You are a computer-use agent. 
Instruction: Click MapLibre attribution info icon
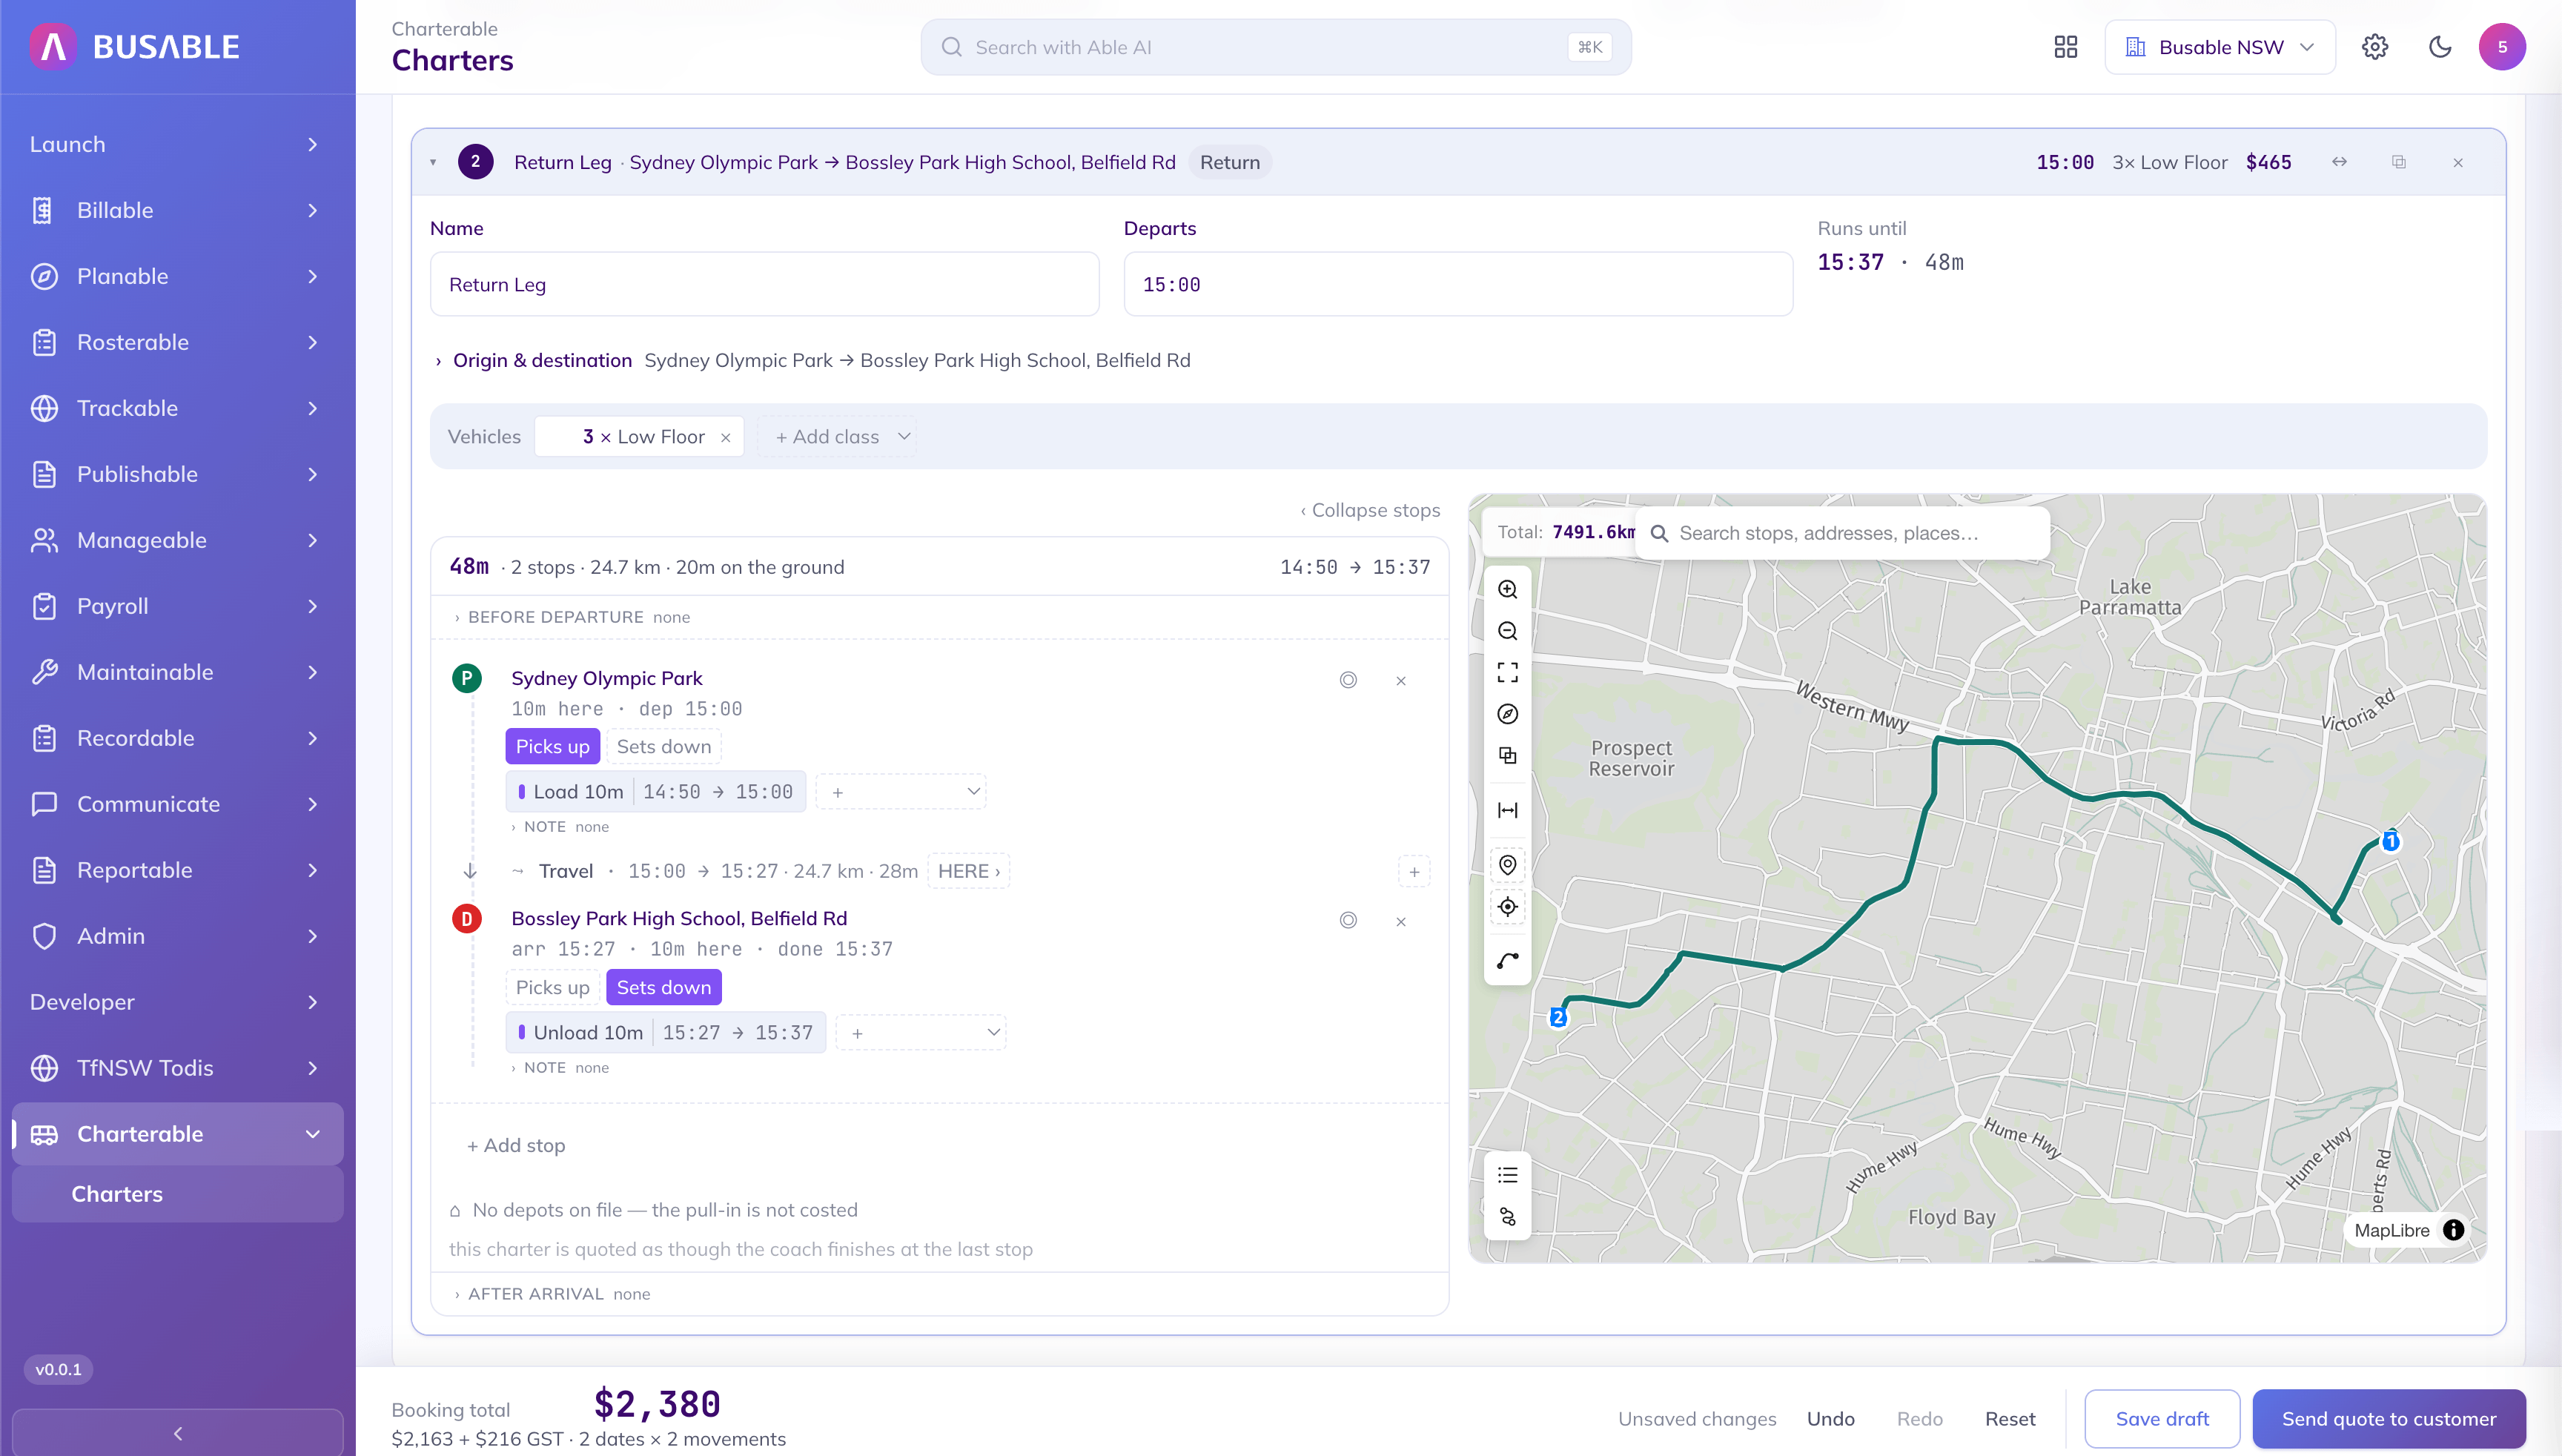(2453, 1230)
